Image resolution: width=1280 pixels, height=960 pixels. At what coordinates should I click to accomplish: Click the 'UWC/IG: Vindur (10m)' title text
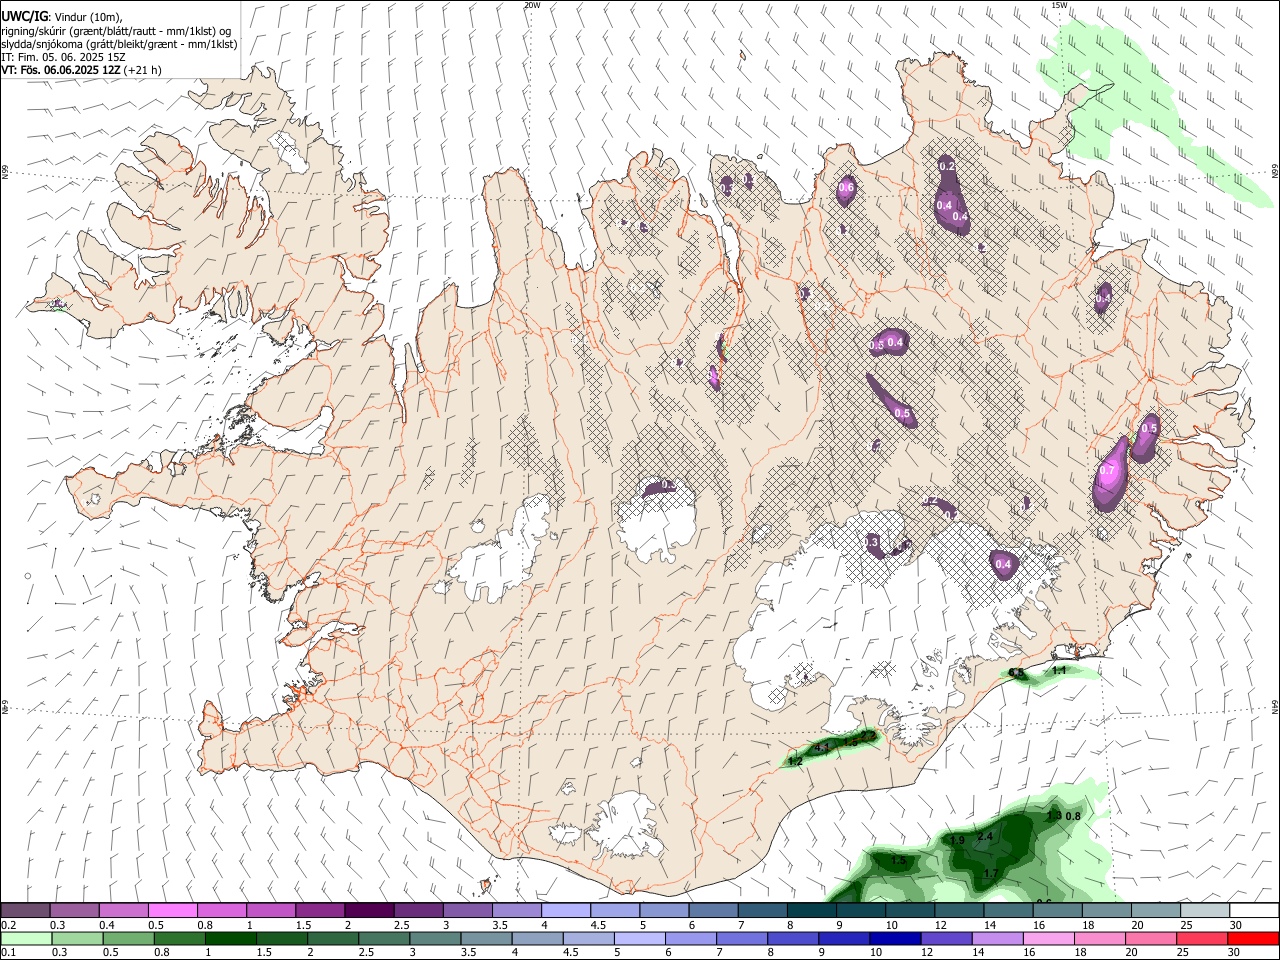62,17
